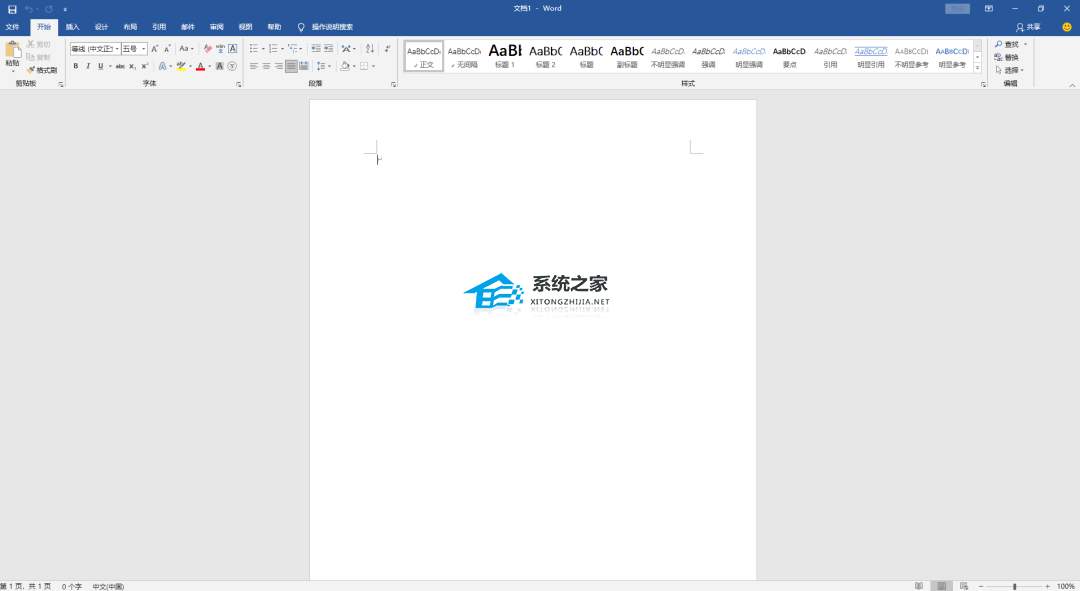Apply the 要点 (Strong) style
This screenshot has height=591, width=1080.
pos(789,56)
